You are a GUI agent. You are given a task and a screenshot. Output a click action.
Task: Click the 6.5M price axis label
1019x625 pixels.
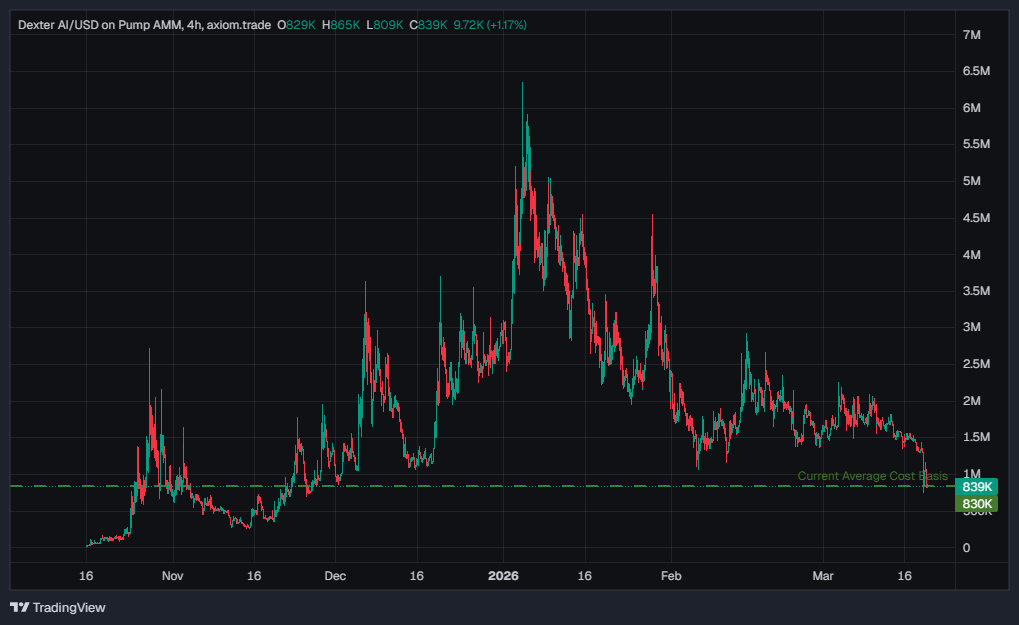coord(976,71)
